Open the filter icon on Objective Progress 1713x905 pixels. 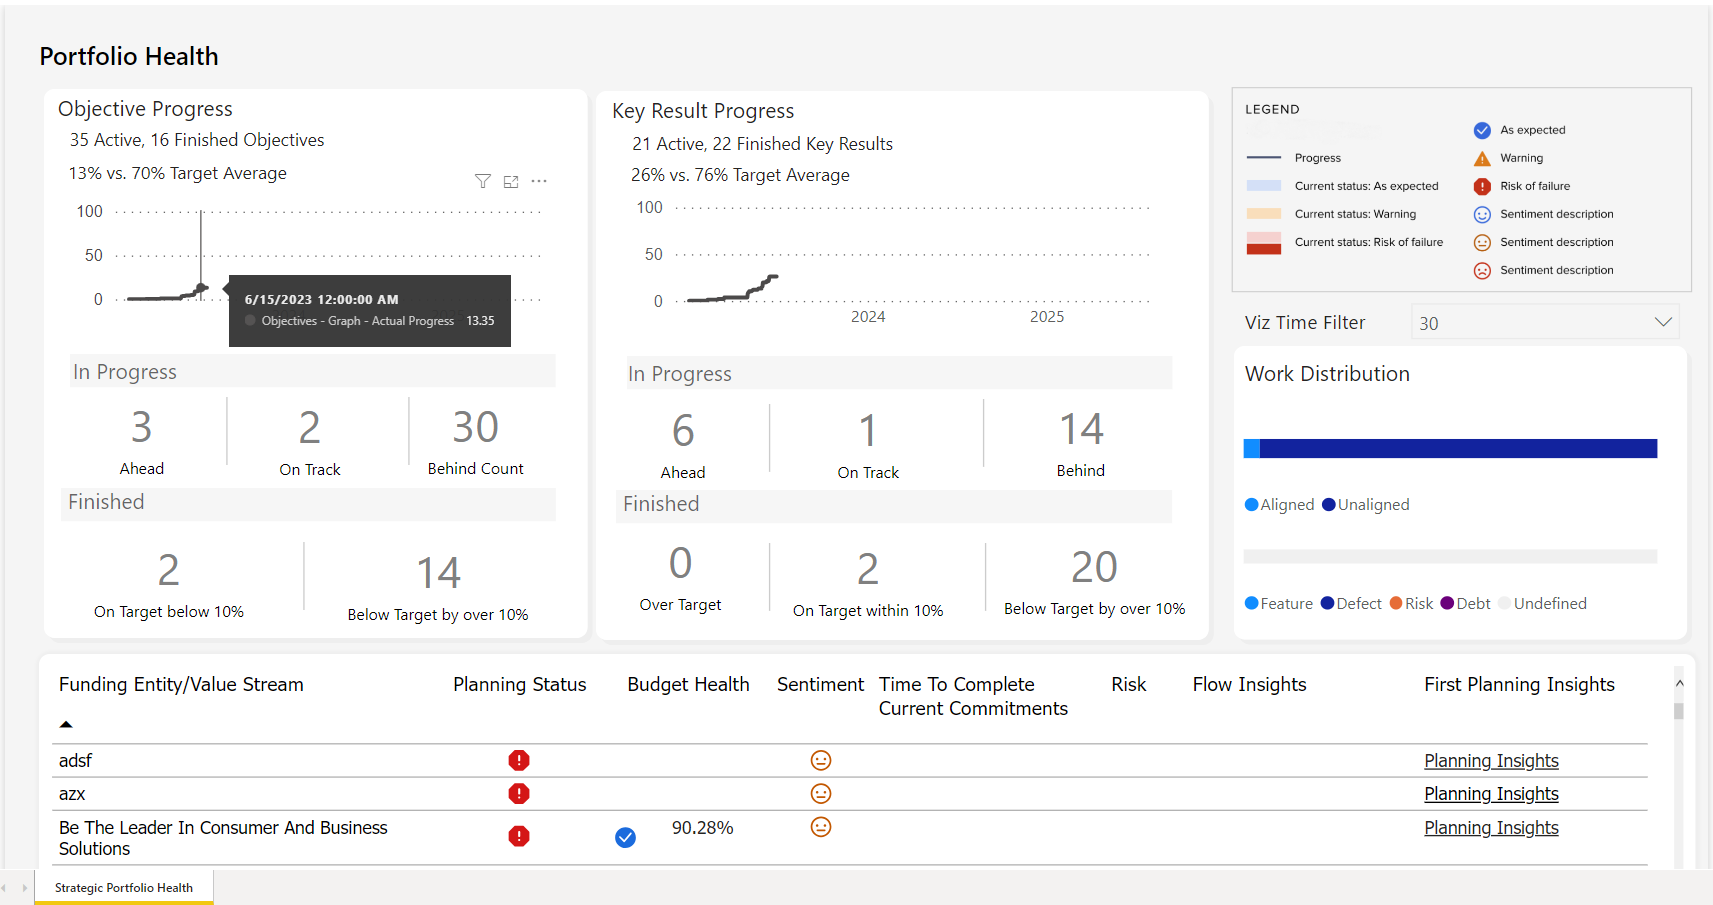pos(483,181)
